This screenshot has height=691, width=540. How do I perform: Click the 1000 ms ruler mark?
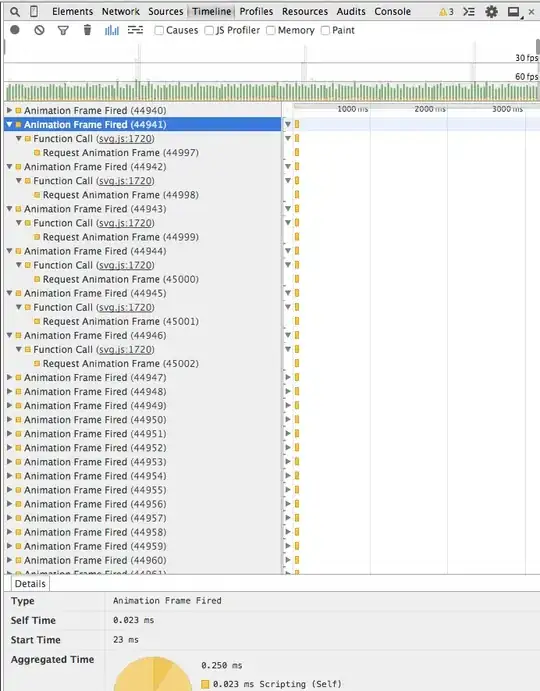point(352,109)
